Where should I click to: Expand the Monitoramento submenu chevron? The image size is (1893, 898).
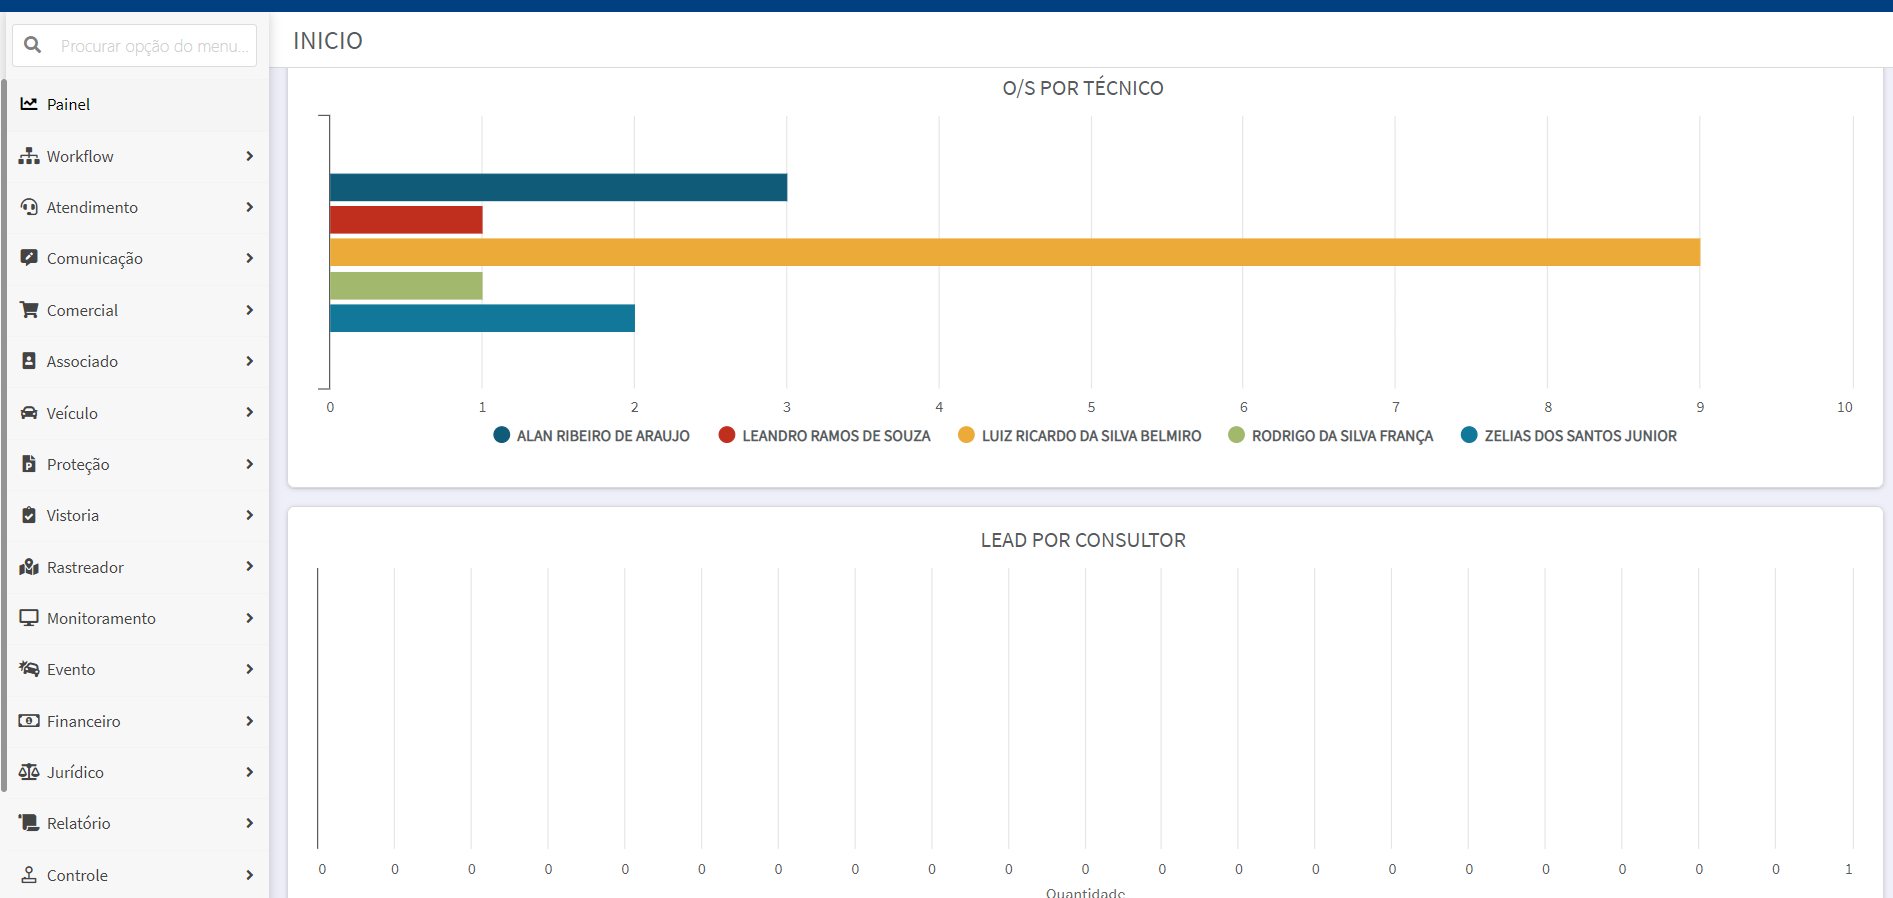(250, 618)
